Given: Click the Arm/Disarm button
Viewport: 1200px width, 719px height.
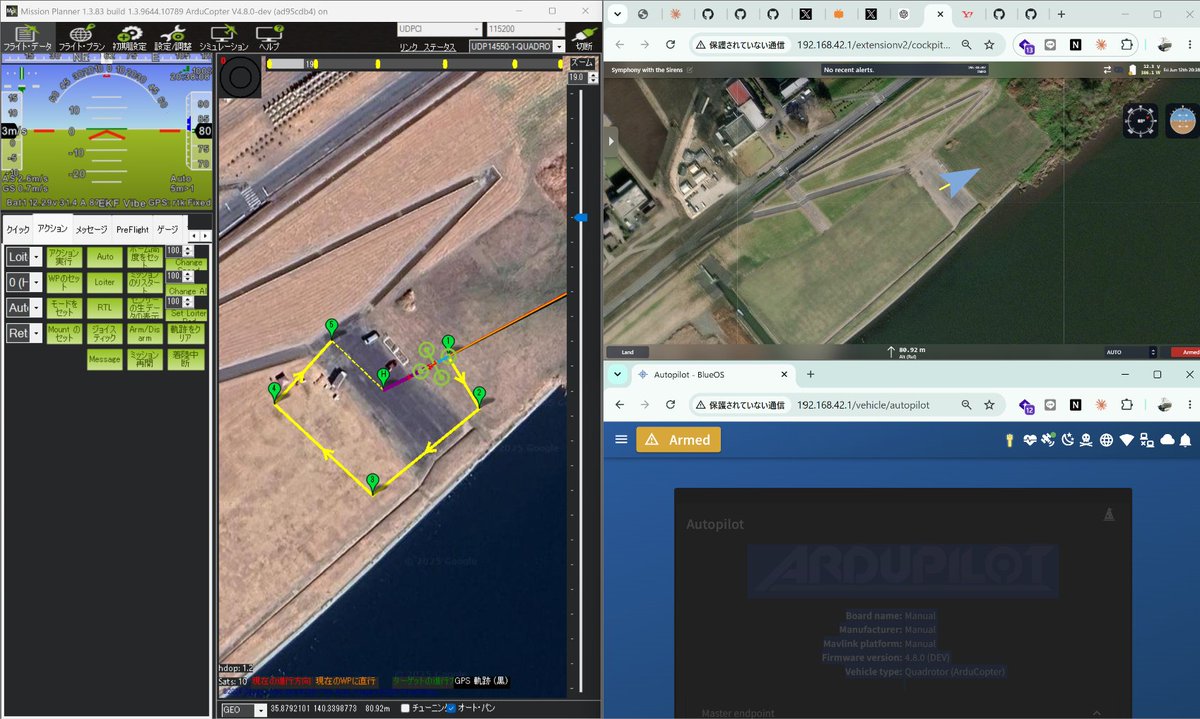Looking at the screenshot, I should [145, 332].
